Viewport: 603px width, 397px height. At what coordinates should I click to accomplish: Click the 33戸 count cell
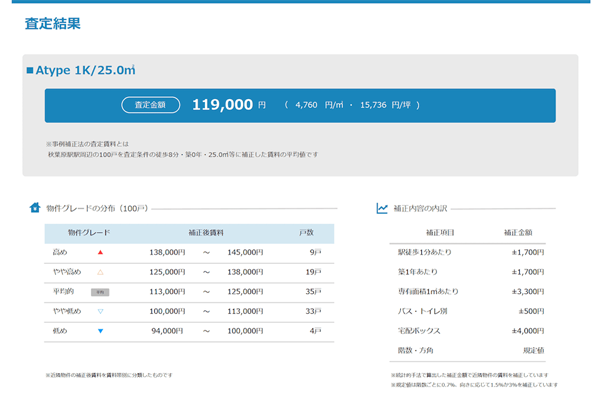(313, 311)
